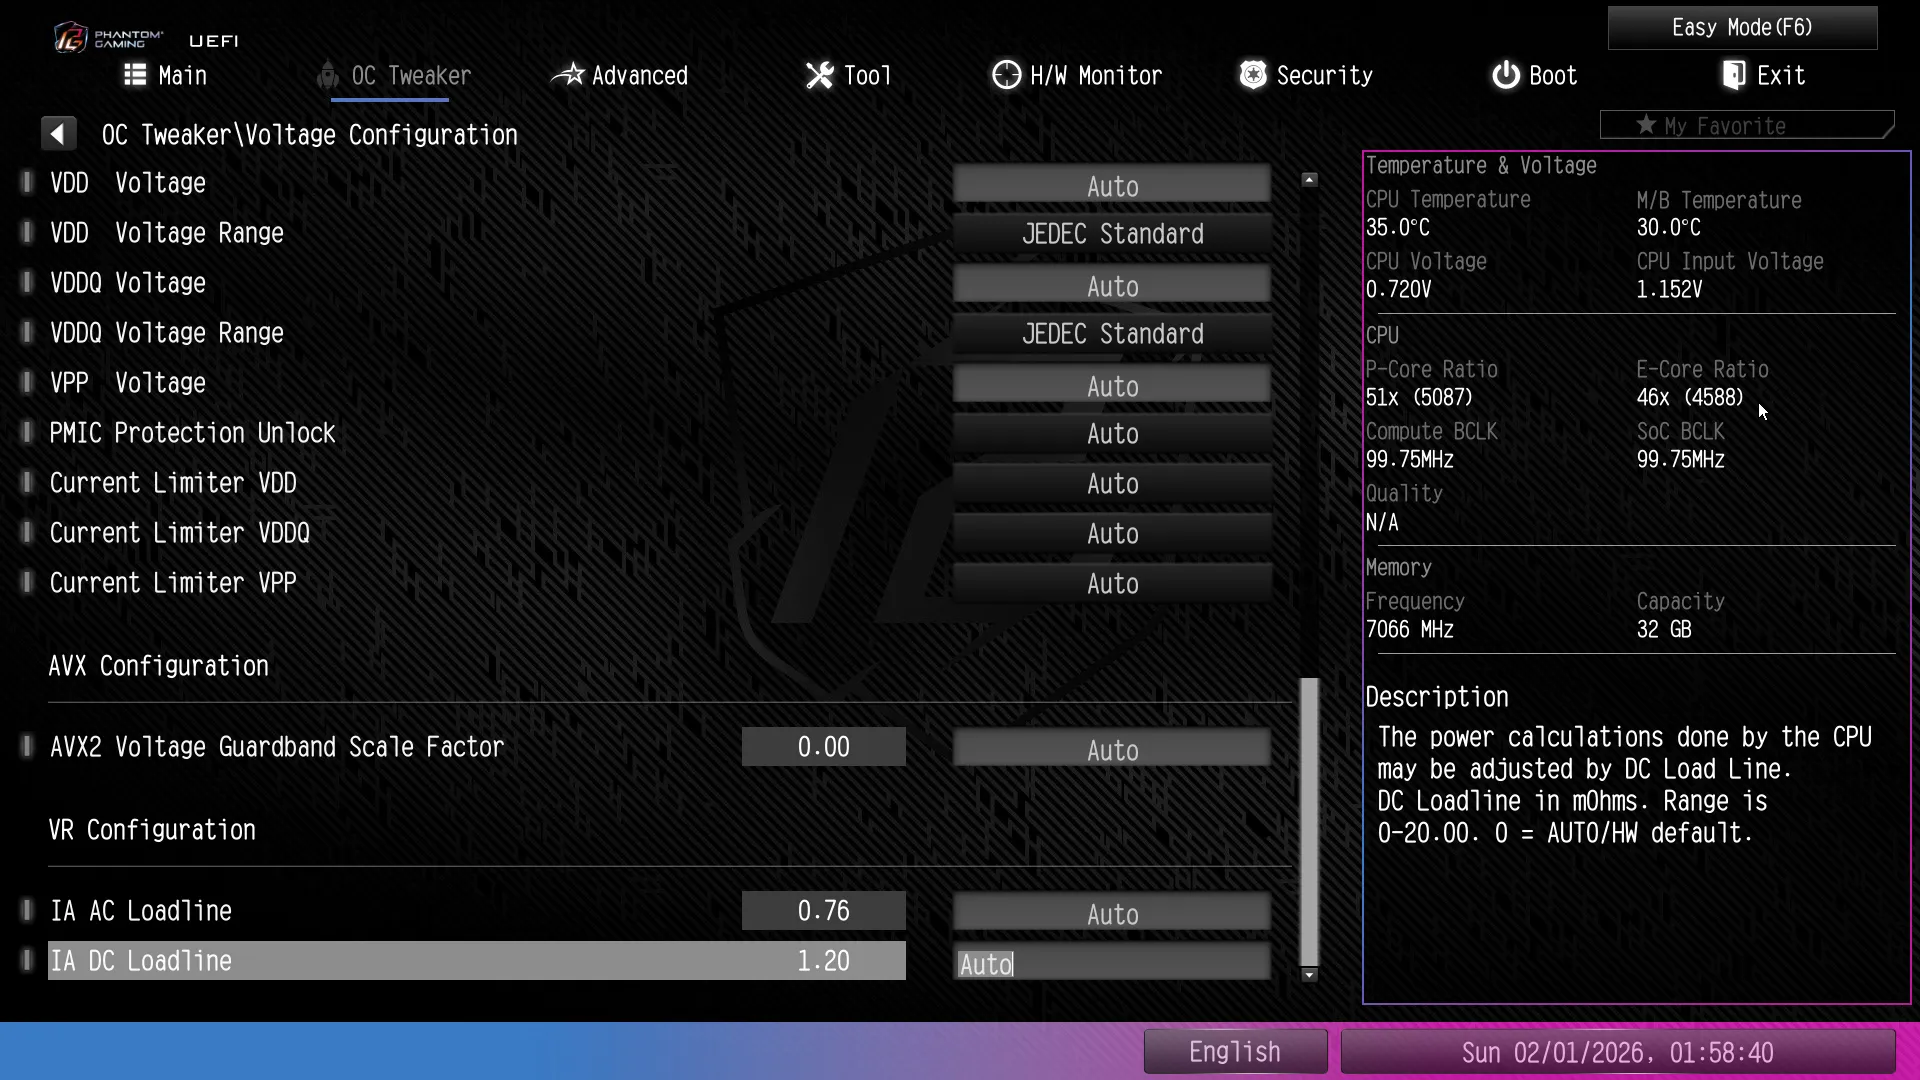Viewport: 1920px width, 1080px height.
Task: Click the back arrow icon beside the breadcrumb
Action: 58,134
